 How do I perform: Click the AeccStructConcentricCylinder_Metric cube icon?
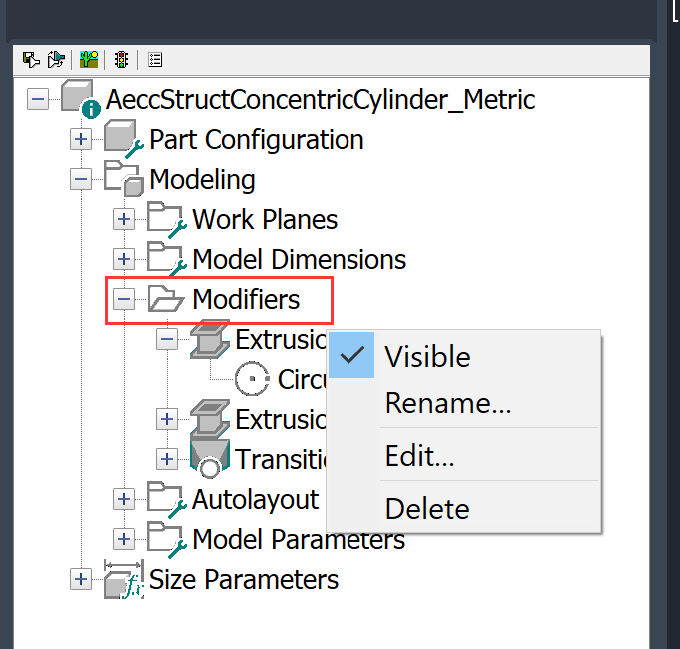click(x=80, y=98)
